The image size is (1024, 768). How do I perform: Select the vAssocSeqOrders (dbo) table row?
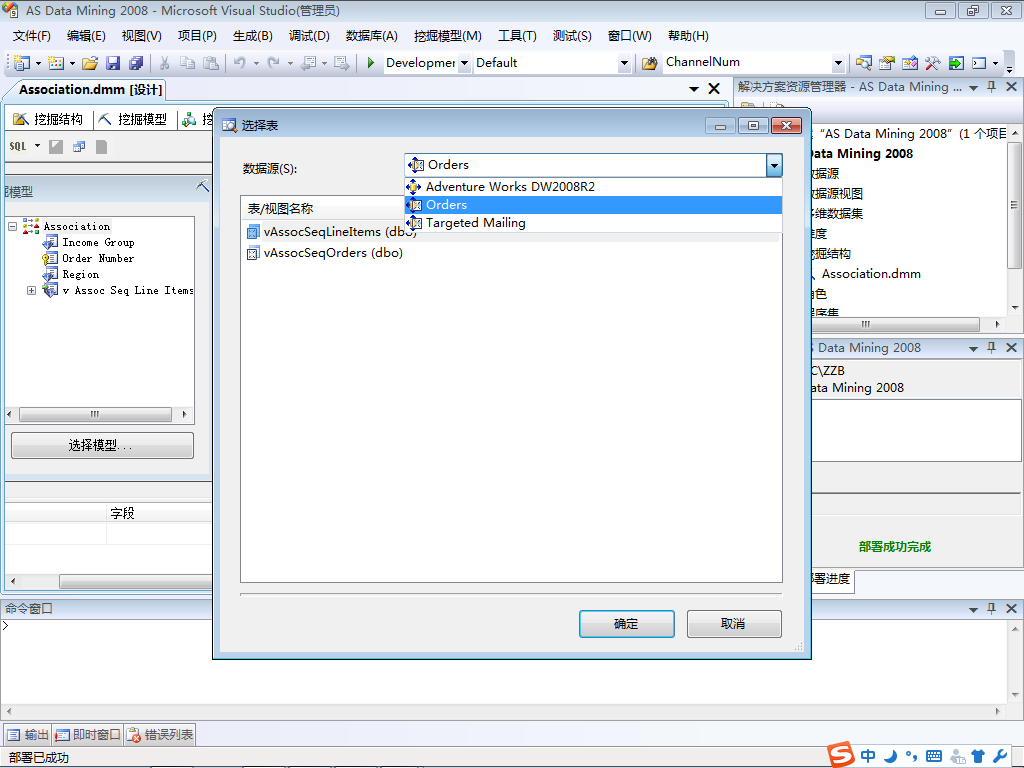click(x=325, y=253)
